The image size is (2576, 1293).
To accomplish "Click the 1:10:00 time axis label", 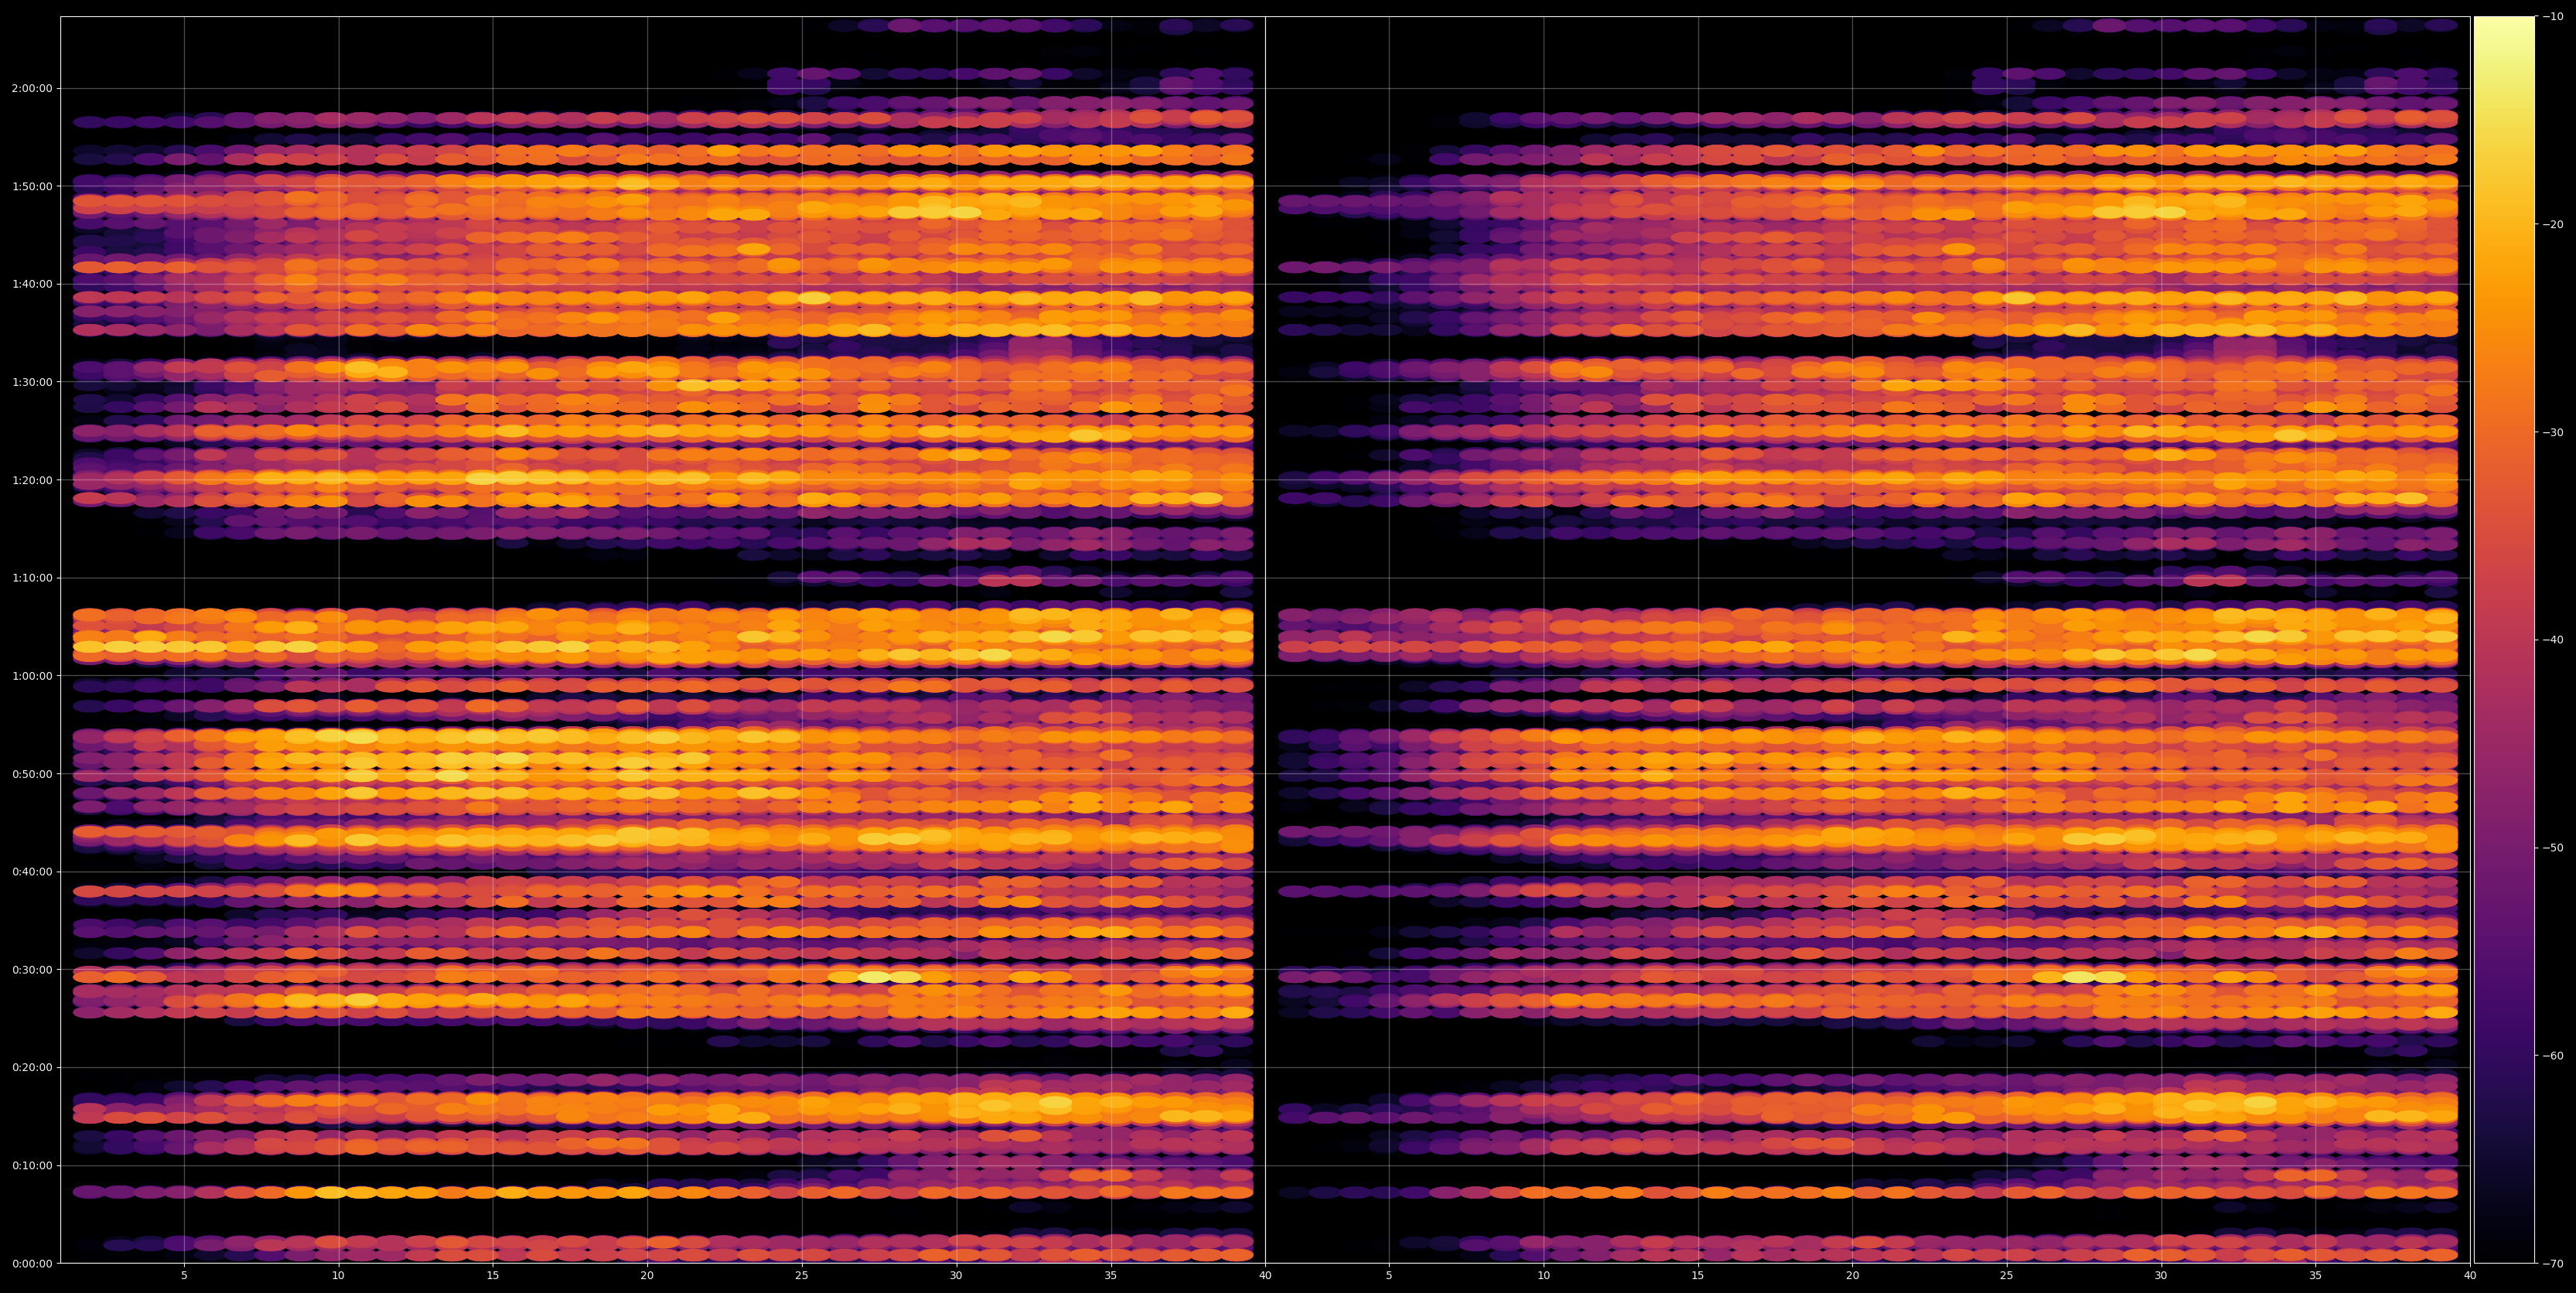I will tap(32, 577).
